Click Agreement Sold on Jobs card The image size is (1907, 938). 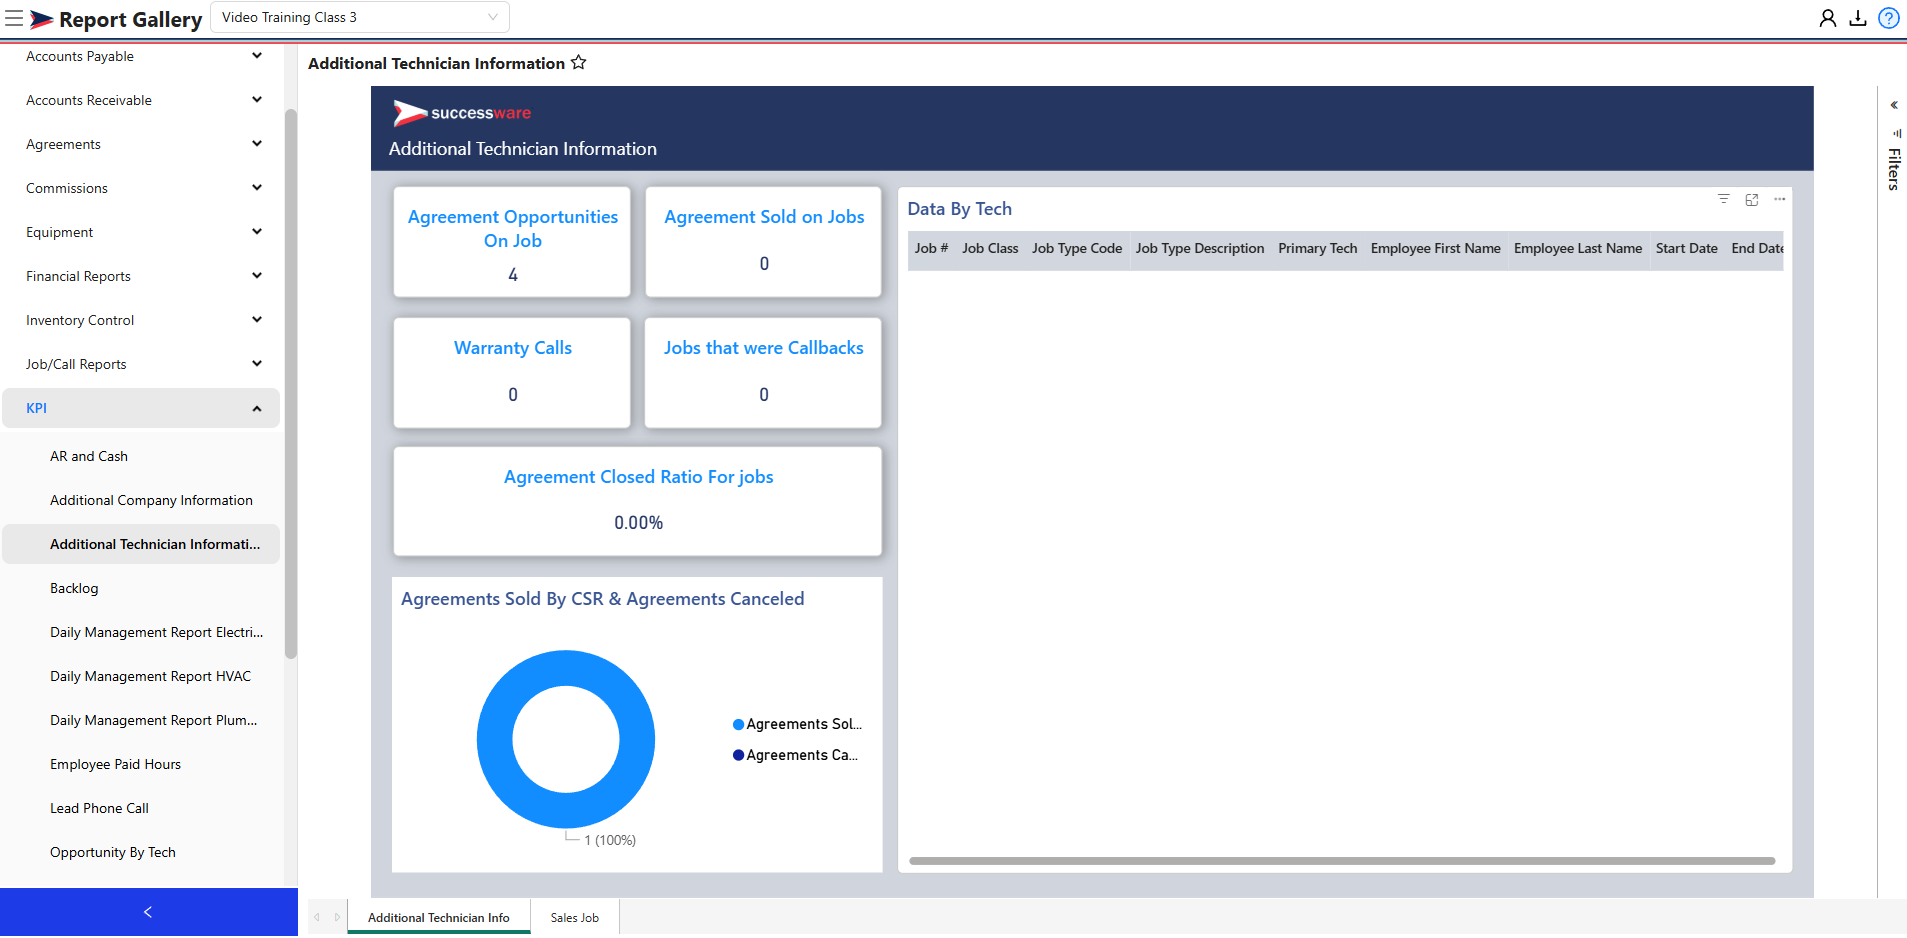click(764, 242)
